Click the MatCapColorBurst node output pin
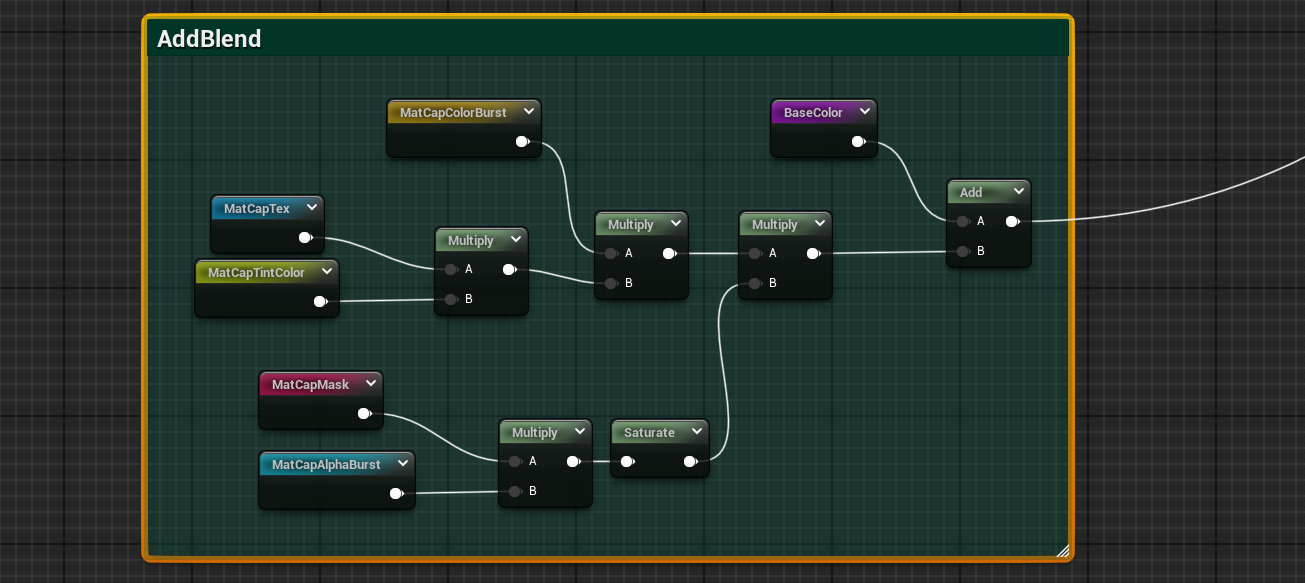The height and width of the screenshot is (583, 1305). (x=522, y=142)
